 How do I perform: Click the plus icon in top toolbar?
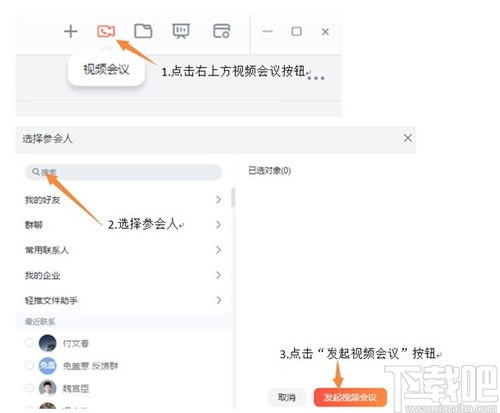71,32
